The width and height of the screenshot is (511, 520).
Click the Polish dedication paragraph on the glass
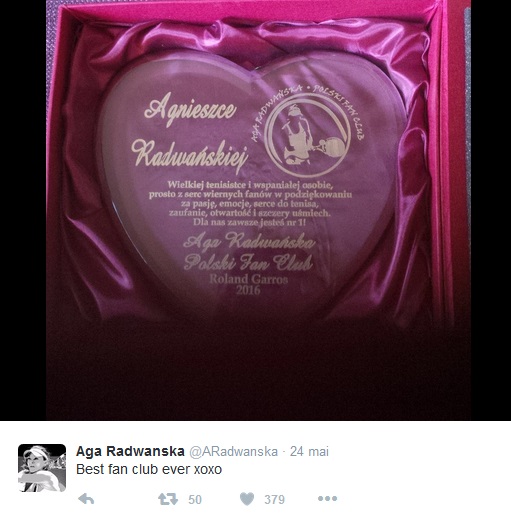pyautogui.click(x=250, y=203)
